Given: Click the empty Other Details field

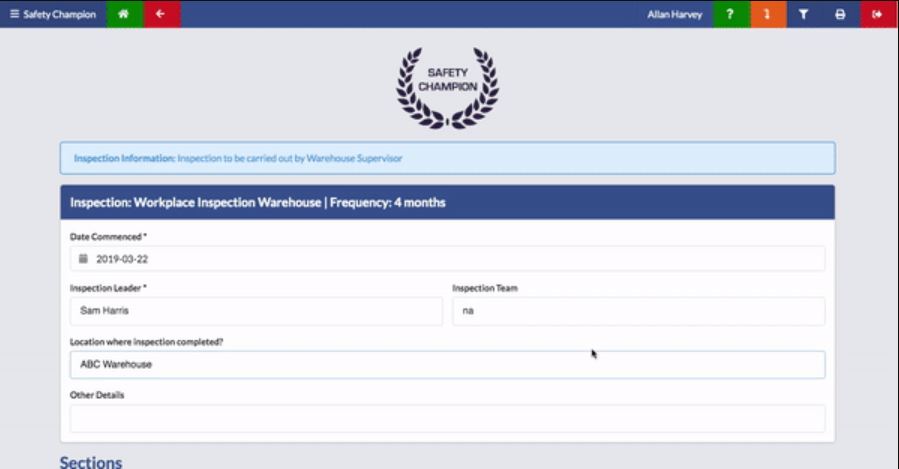Looking at the screenshot, I should 448,419.
